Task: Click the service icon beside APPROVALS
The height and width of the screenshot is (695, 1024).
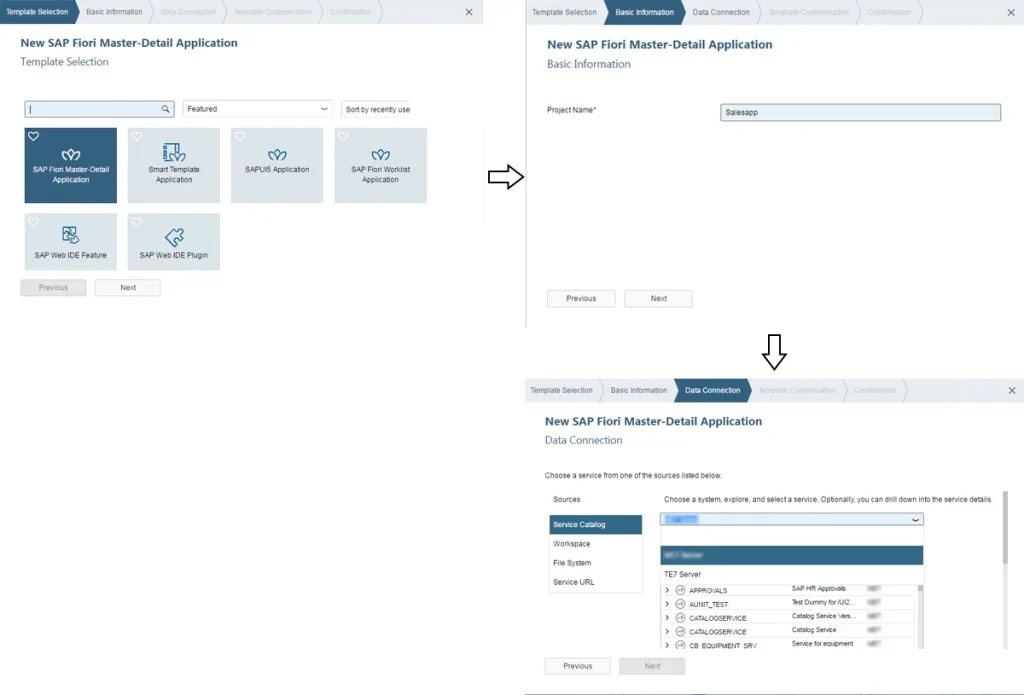Action: coord(680,590)
